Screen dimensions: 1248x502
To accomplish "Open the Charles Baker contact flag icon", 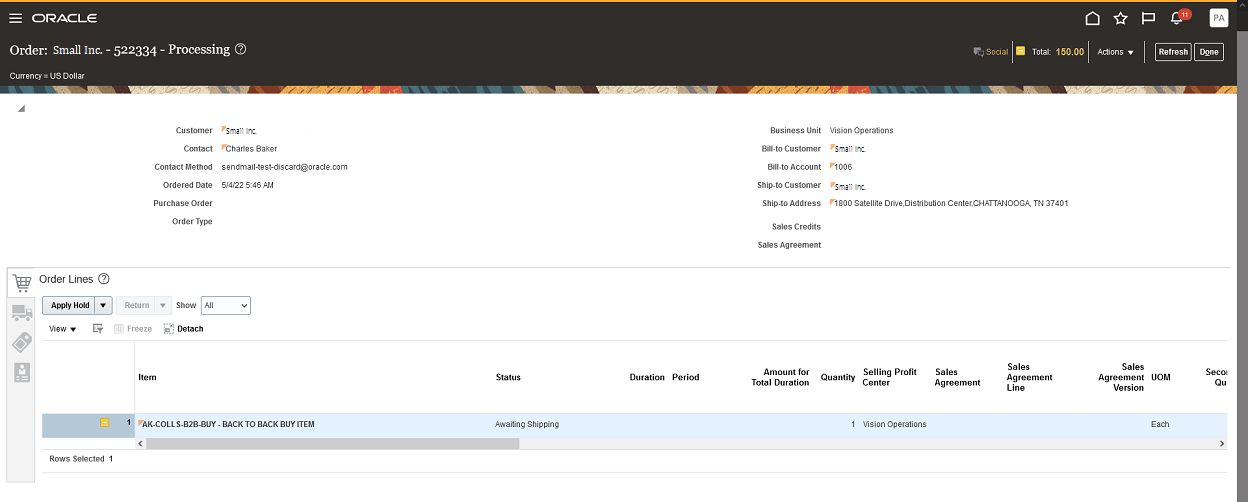I will click(224, 148).
